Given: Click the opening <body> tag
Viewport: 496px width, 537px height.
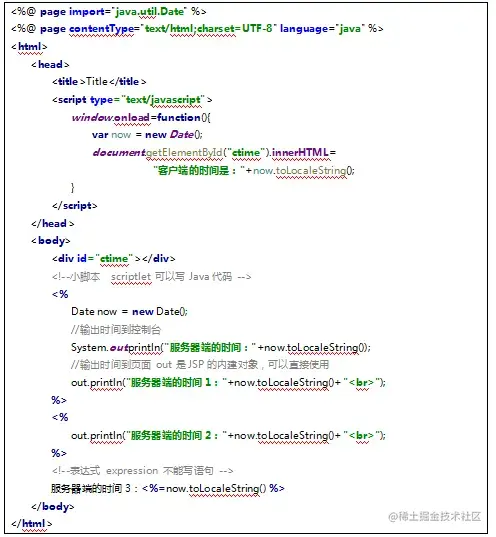Looking at the screenshot, I should pos(51,241).
